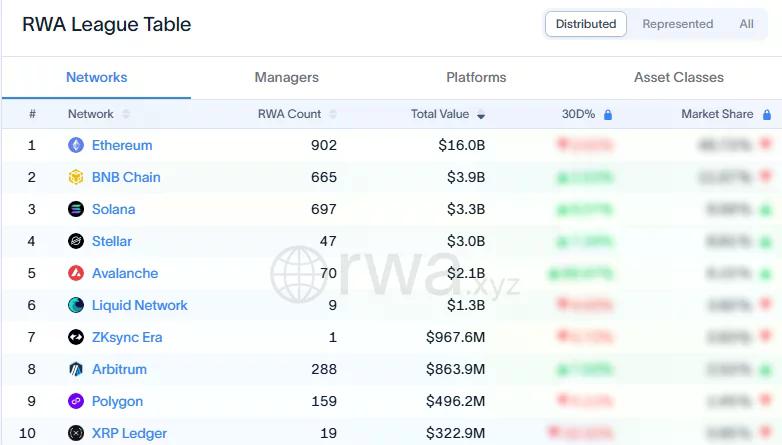Image resolution: width=782 pixels, height=445 pixels.
Task: Open the Managers tab
Action: [286, 77]
